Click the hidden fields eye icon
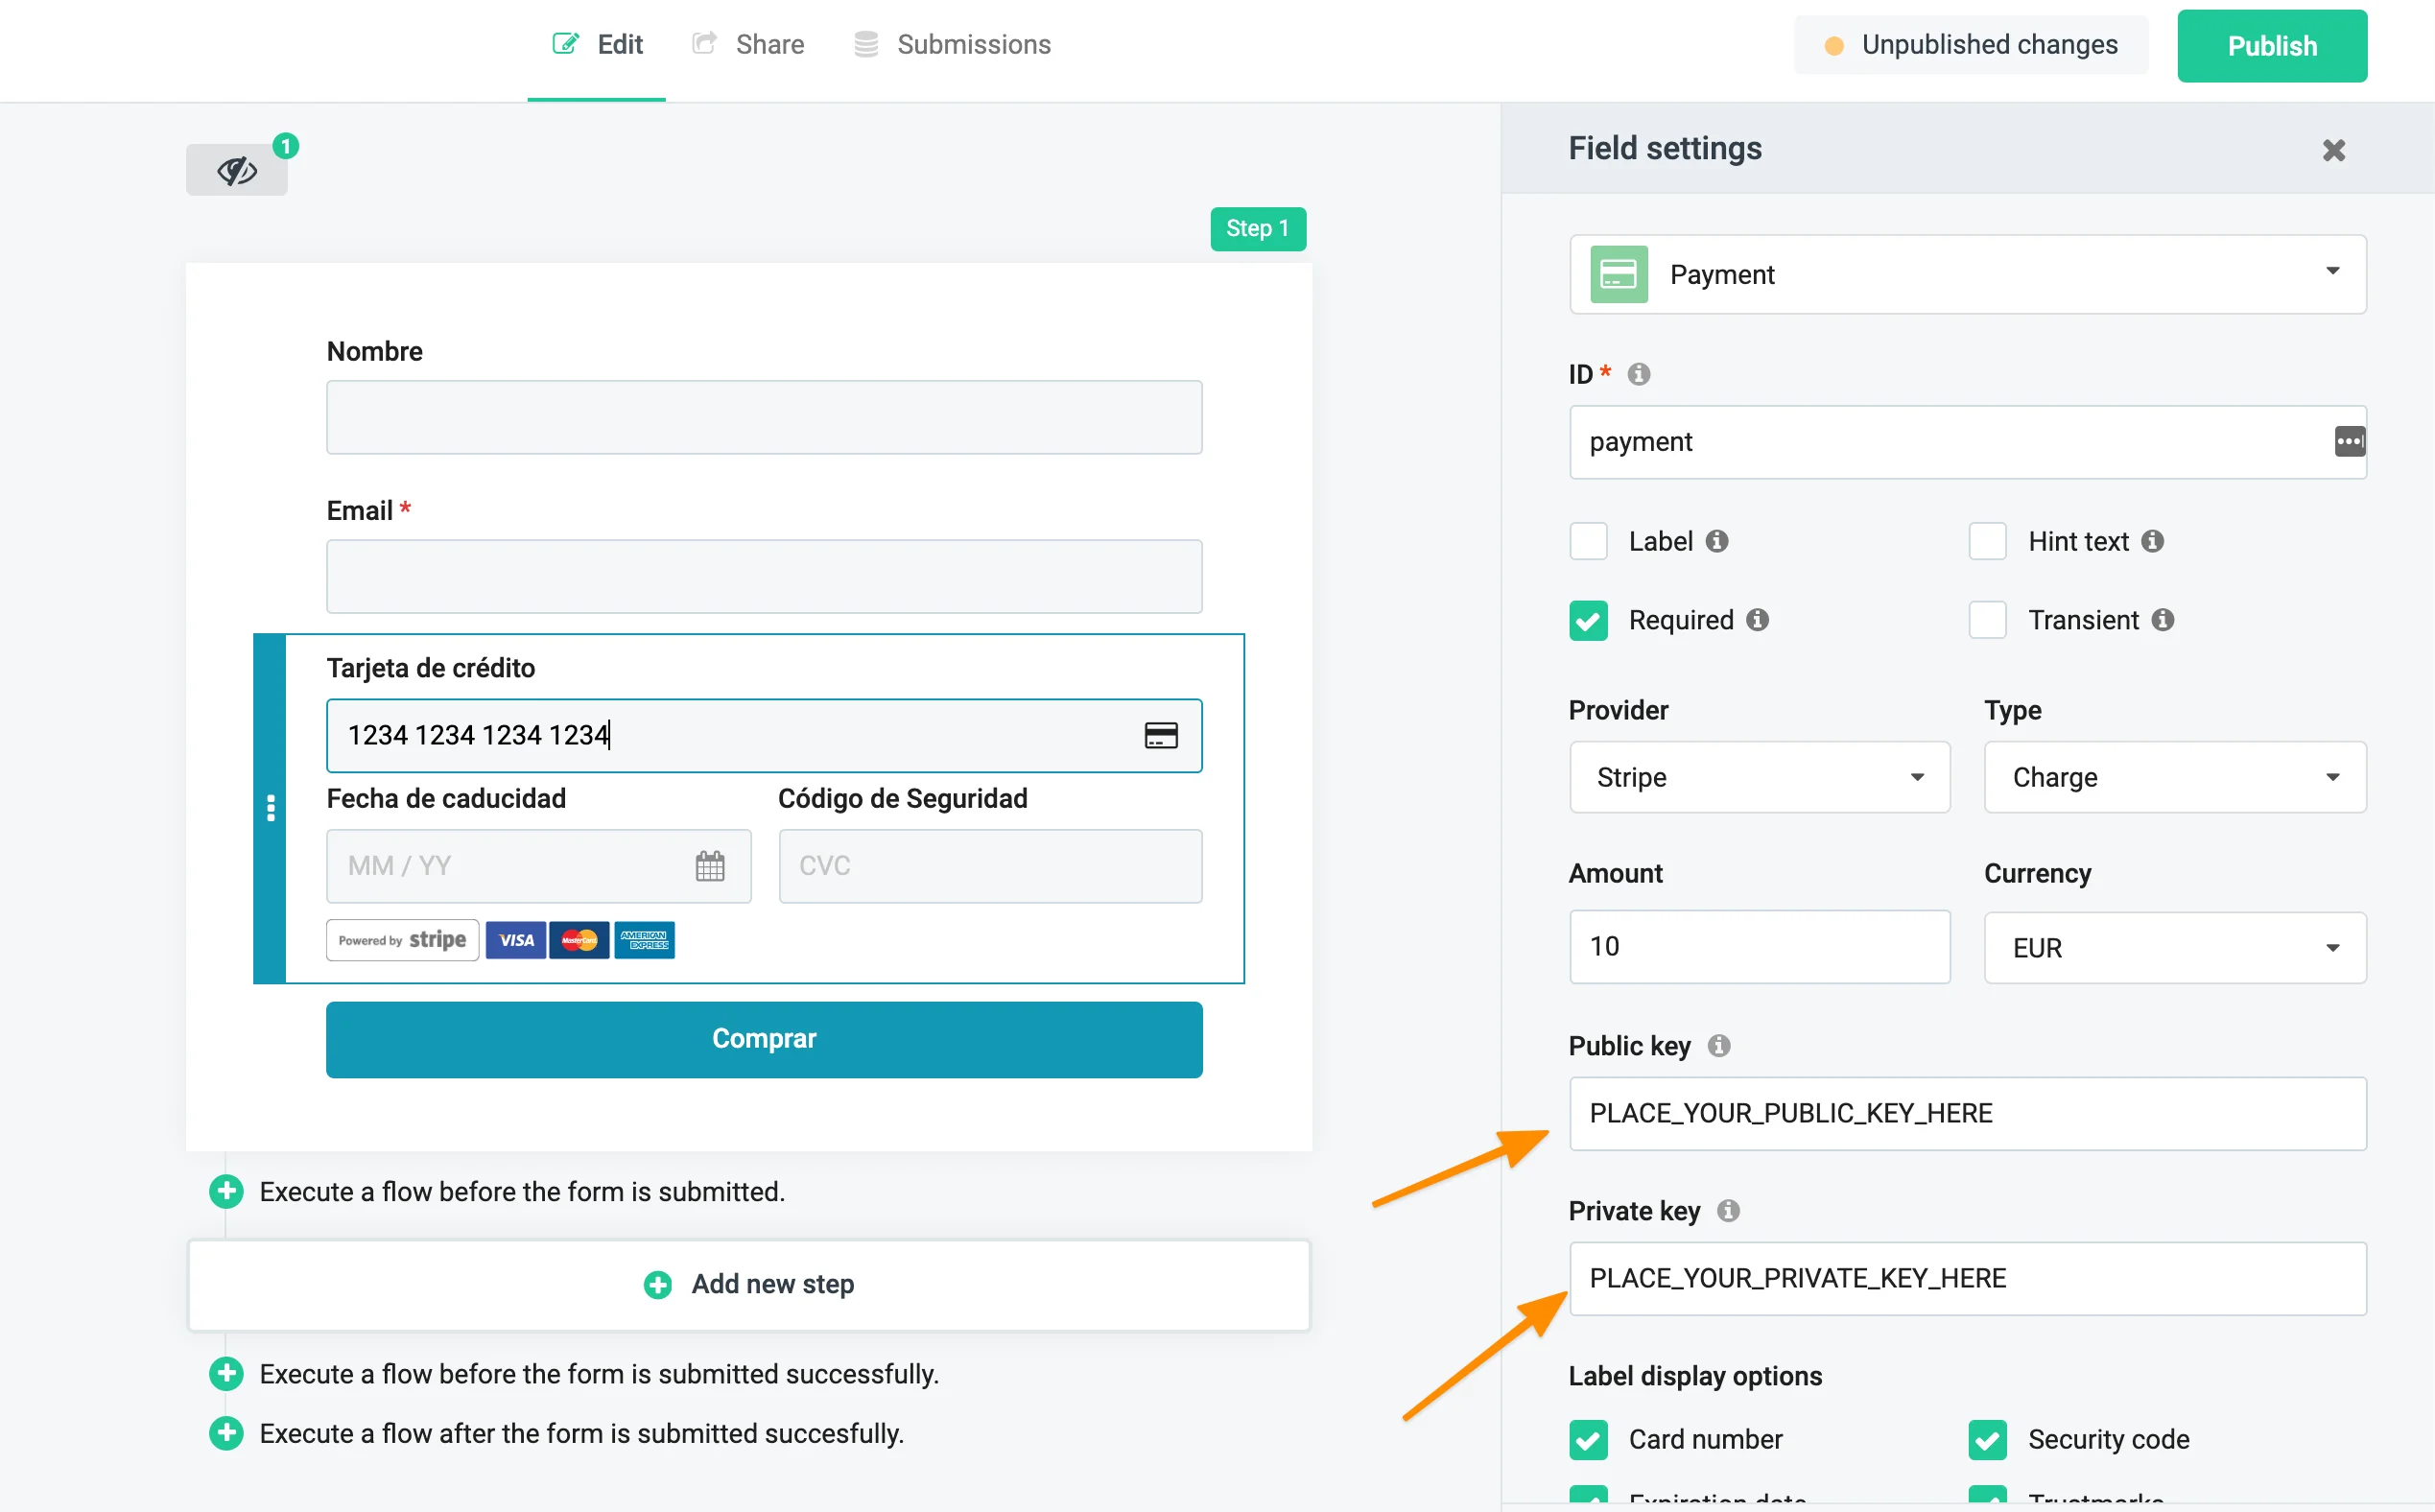 click(237, 170)
